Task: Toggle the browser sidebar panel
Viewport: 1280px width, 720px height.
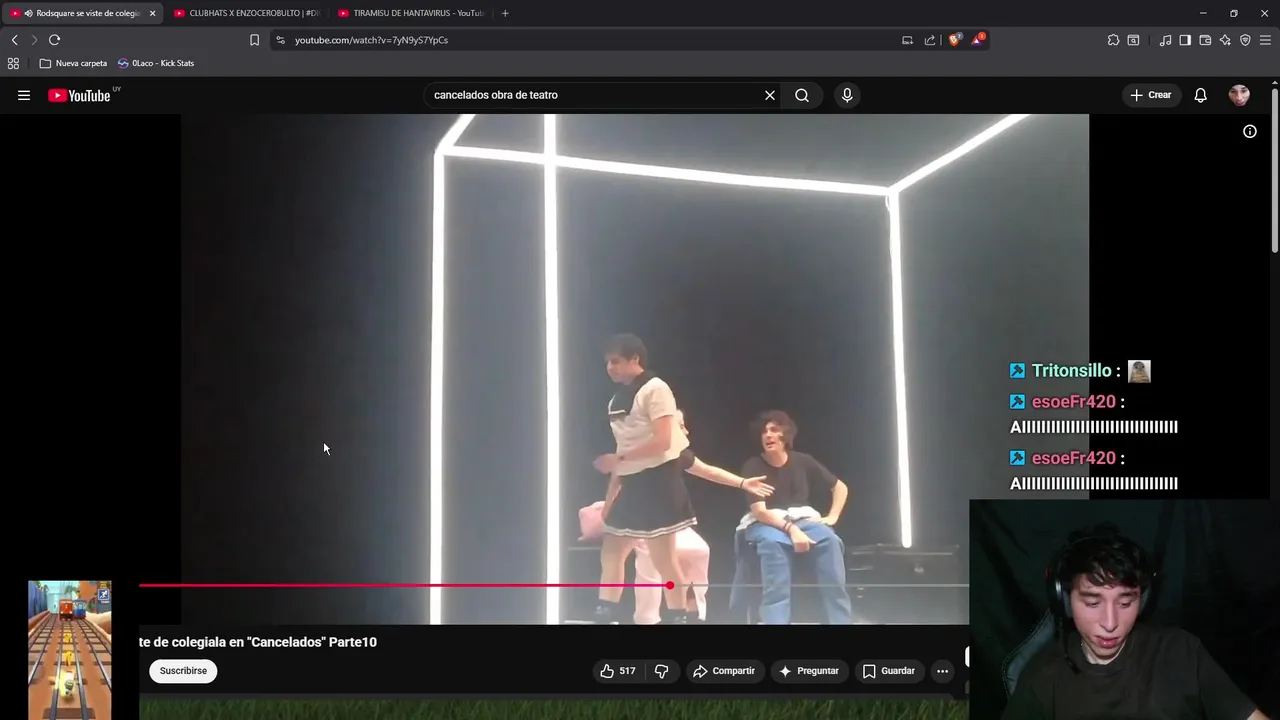Action: click(1185, 40)
